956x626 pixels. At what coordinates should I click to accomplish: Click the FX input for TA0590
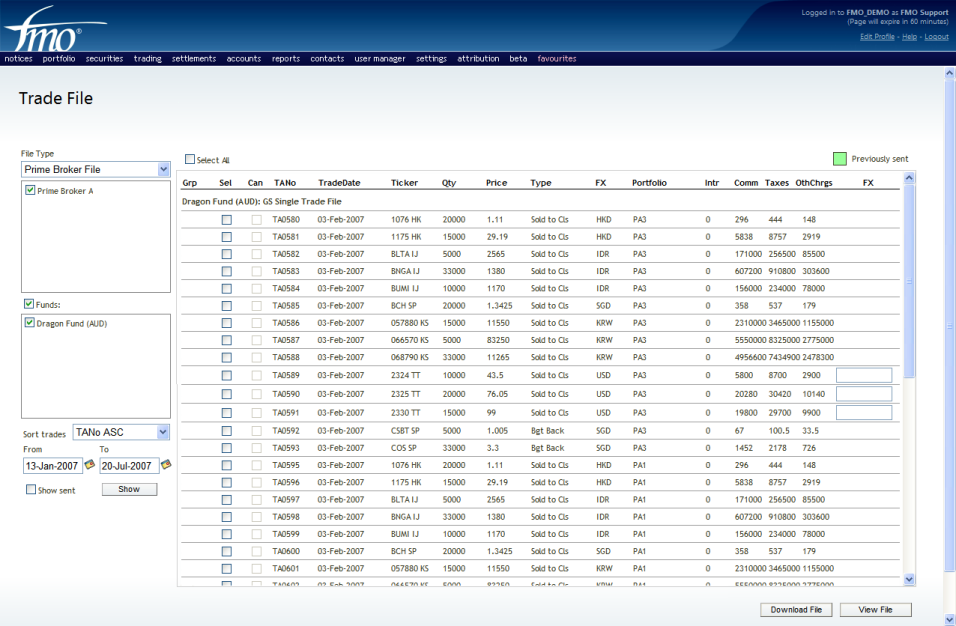click(864, 394)
